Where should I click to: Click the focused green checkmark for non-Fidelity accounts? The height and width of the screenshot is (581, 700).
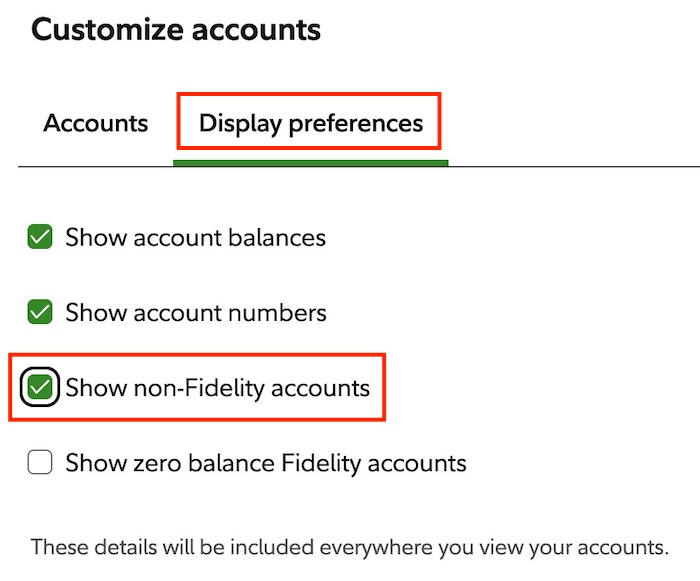click(x=40, y=387)
